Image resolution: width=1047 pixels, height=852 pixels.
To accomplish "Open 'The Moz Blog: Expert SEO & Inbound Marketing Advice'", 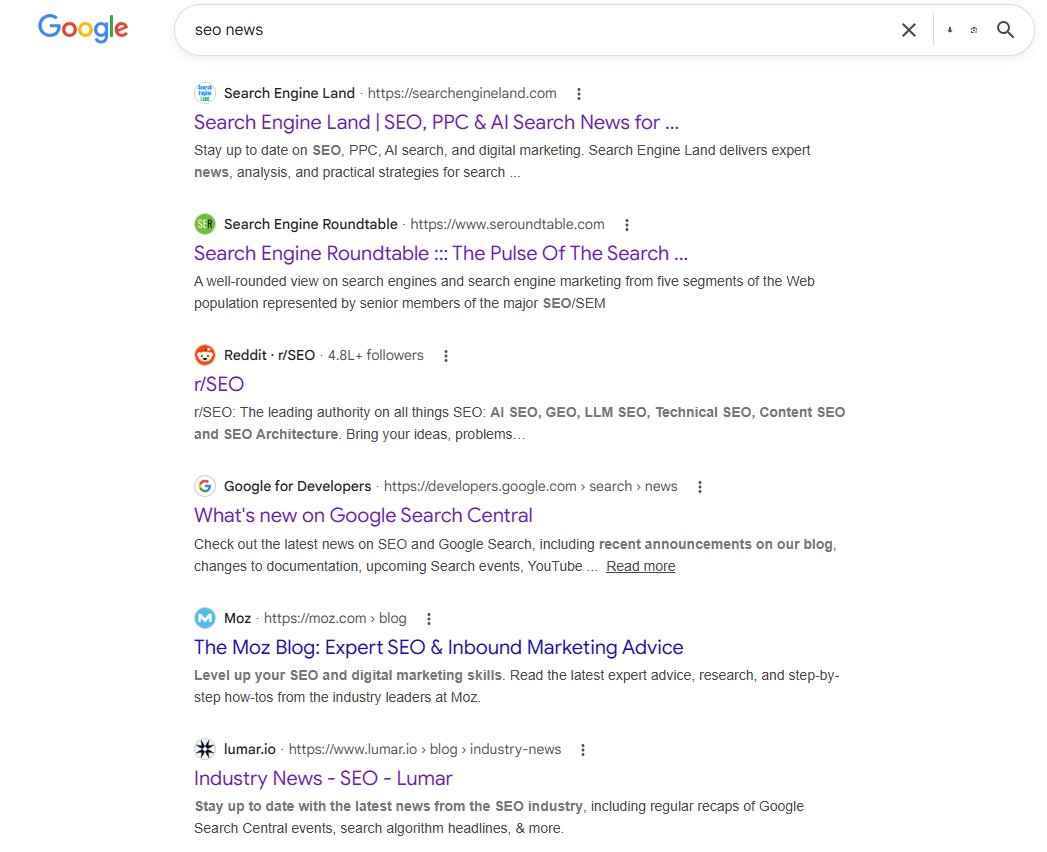I will [439, 647].
